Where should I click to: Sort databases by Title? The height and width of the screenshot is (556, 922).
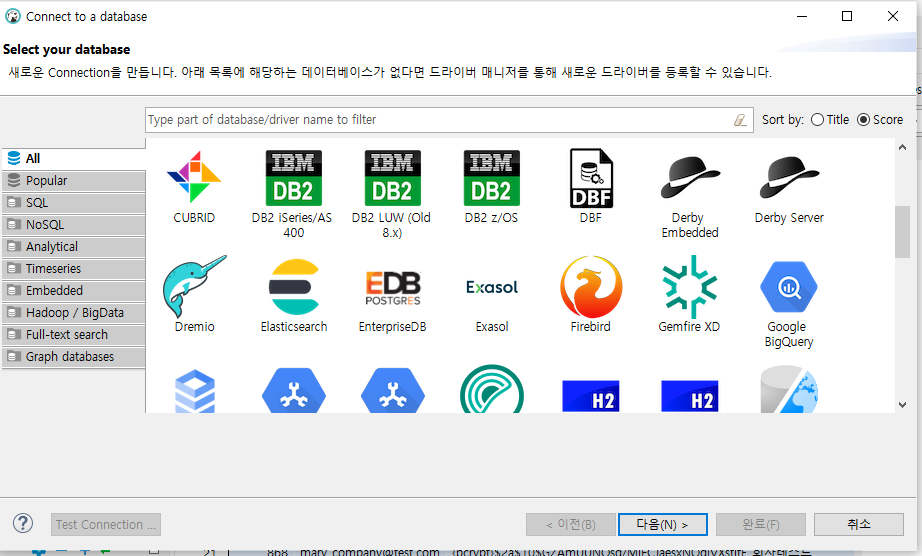click(830, 120)
